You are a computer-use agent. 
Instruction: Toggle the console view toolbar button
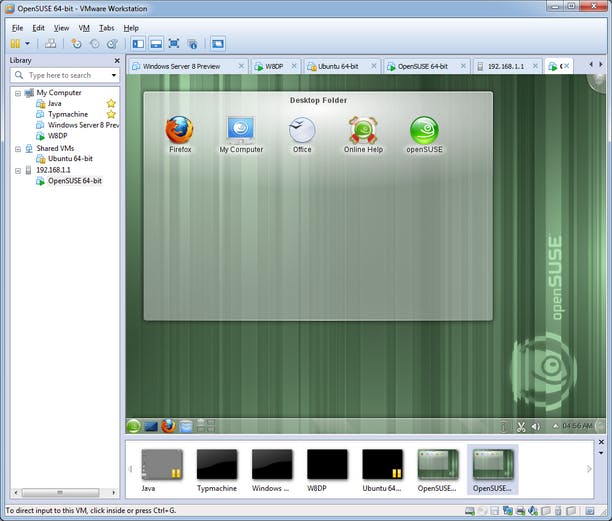(x=218, y=44)
